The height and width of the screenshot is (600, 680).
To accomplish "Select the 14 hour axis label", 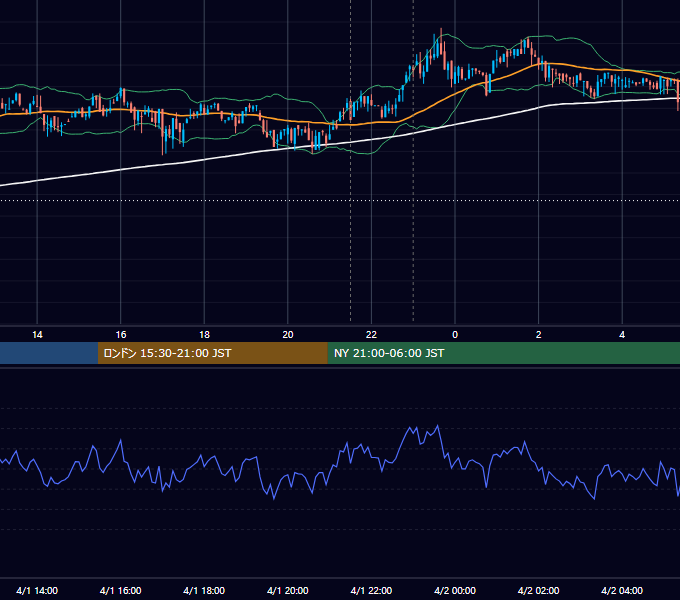I will (x=37, y=335).
